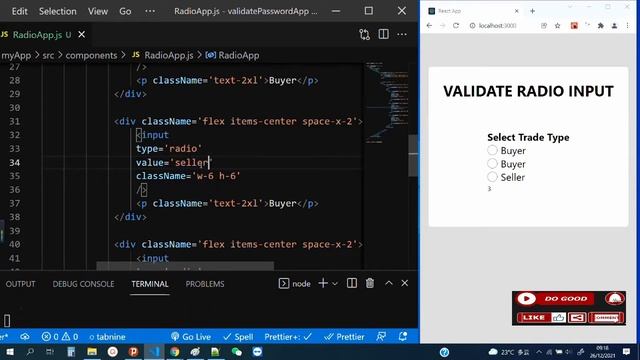Open taskbar search magnifier
The height and width of the screenshot is (360, 640).
click(x=30, y=351)
